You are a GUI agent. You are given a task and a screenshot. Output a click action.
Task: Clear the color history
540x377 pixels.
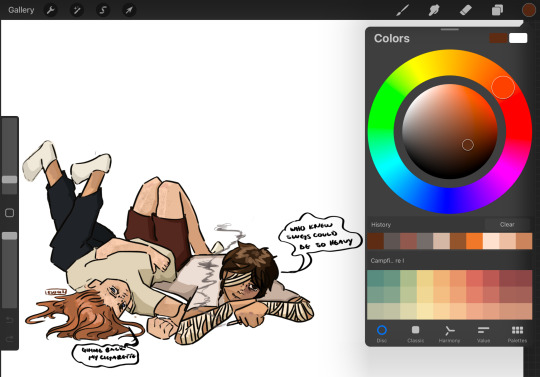coord(507,224)
